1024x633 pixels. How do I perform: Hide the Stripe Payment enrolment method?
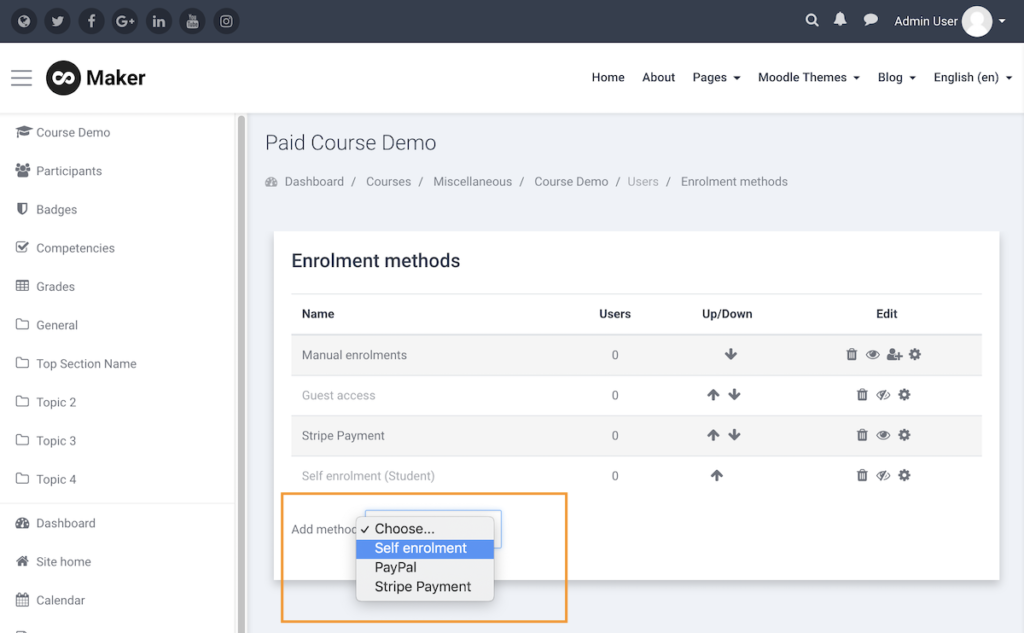point(883,435)
